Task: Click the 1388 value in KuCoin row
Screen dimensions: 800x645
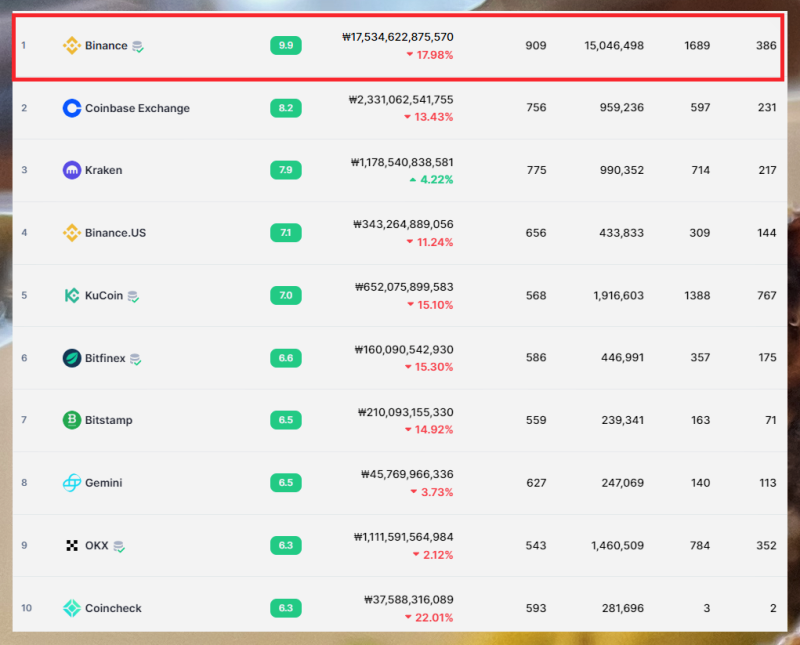Action: click(x=697, y=296)
